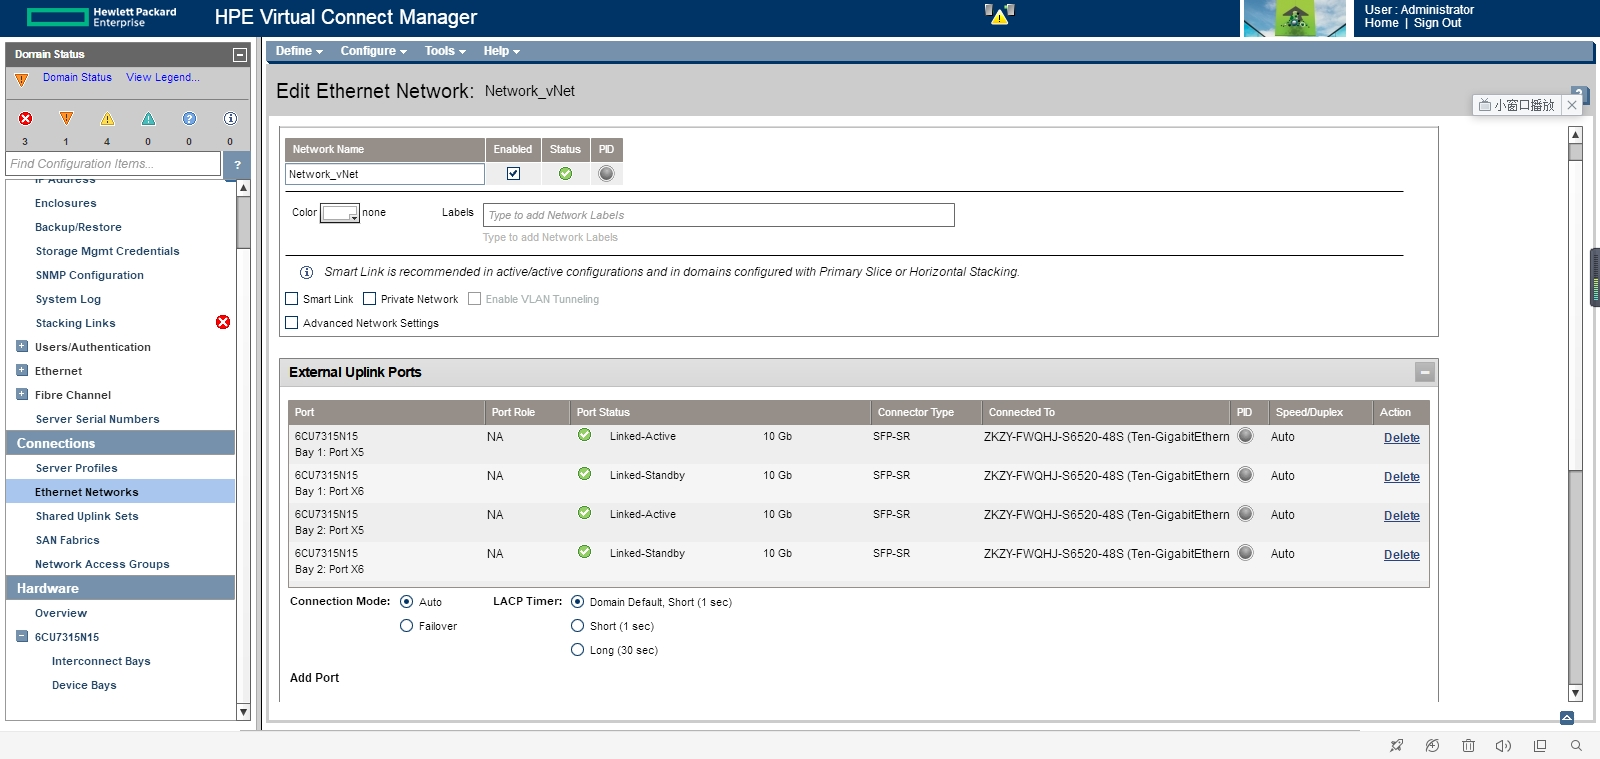This screenshot has width=1600, height=759.
Task: Open the Help menu
Action: click(x=502, y=51)
